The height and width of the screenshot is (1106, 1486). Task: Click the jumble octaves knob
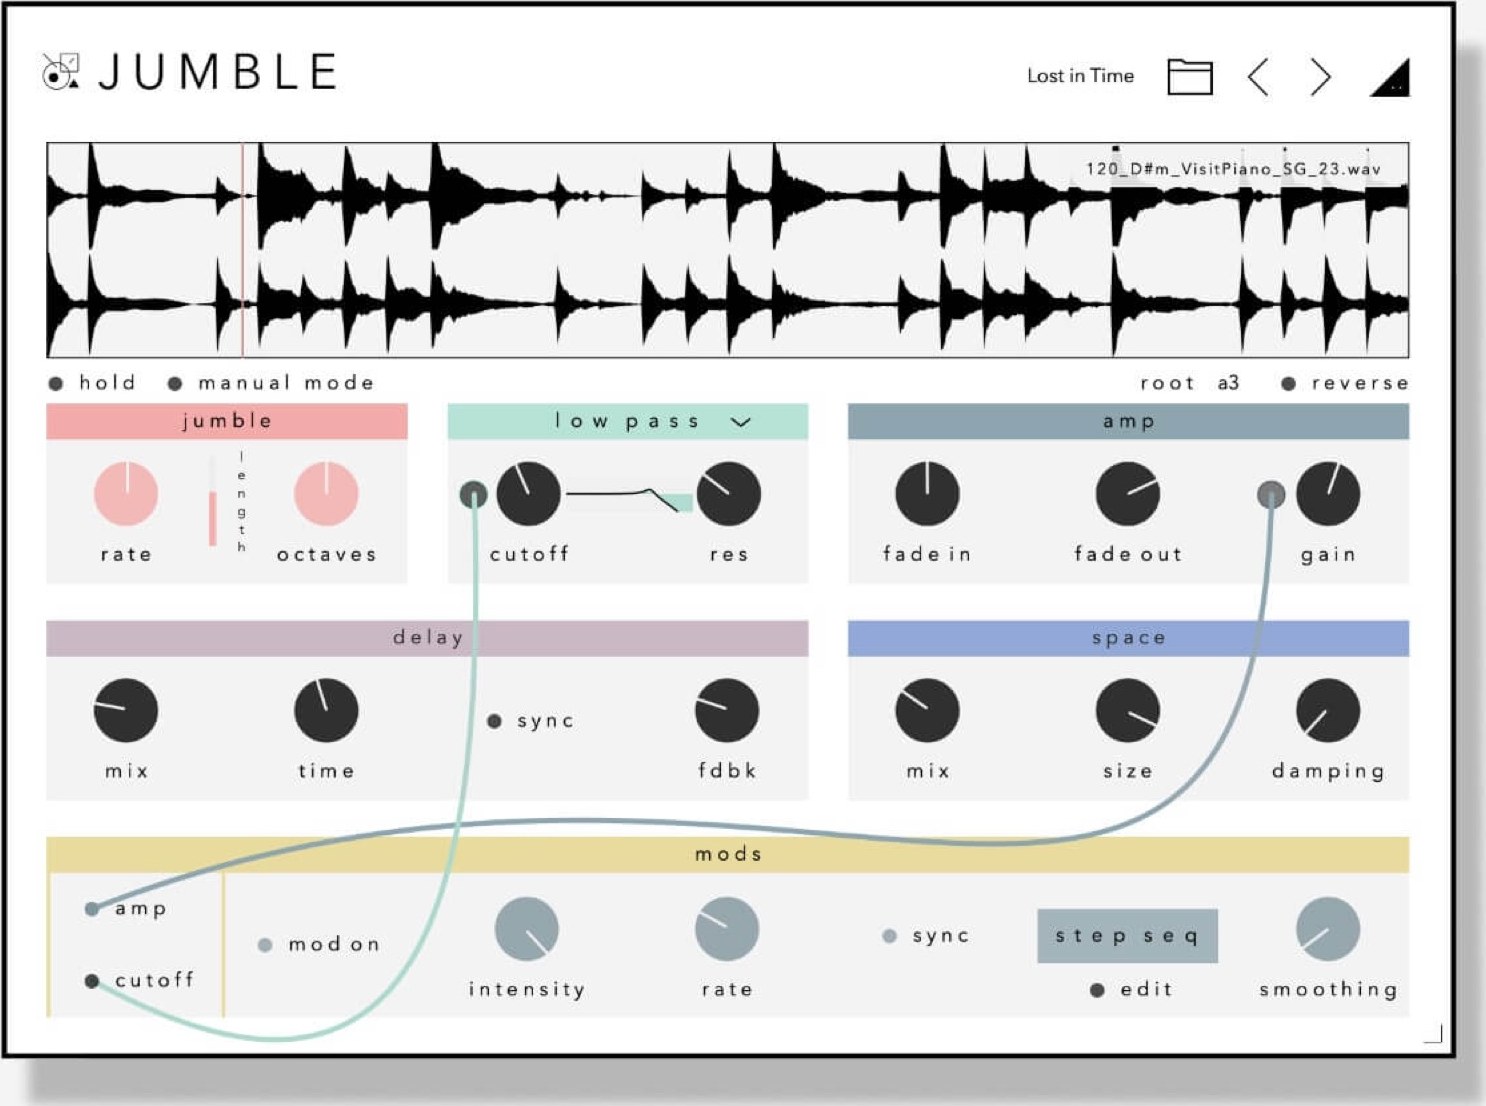[x=326, y=494]
